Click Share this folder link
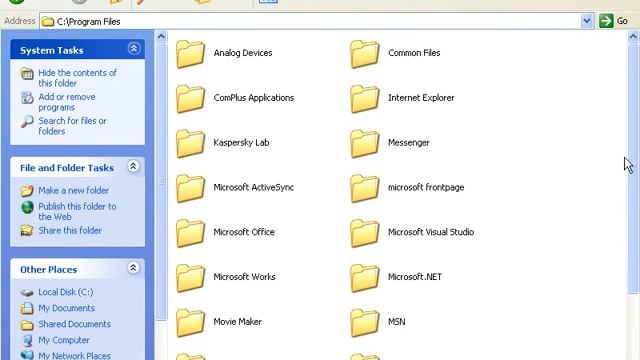Image resolution: width=640 pixels, height=360 pixels. 70,231
